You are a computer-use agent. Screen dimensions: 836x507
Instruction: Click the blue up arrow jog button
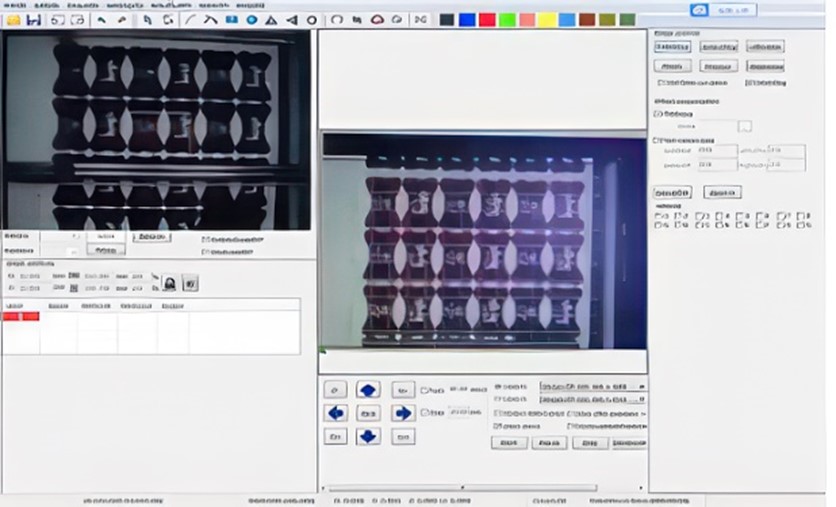click(x=368, y=389)
